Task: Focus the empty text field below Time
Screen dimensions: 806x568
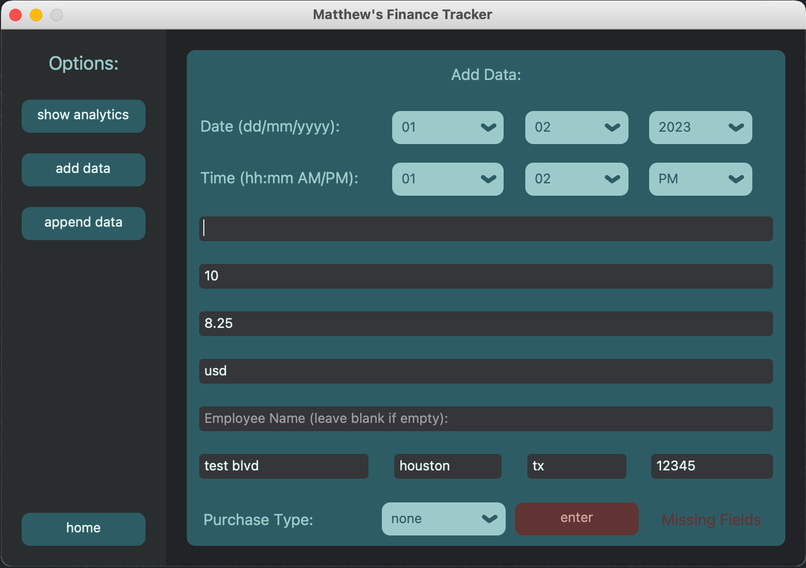Action: pos(486,228)
